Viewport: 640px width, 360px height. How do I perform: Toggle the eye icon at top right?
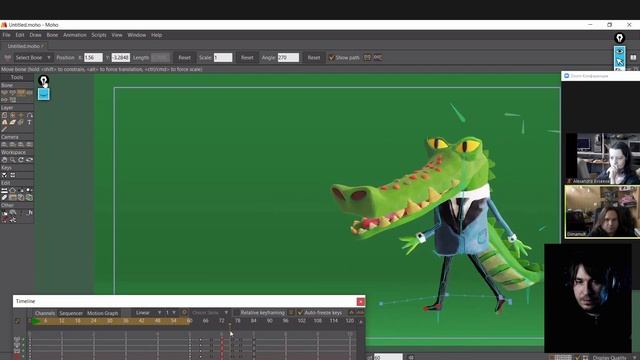pos(620,51)
